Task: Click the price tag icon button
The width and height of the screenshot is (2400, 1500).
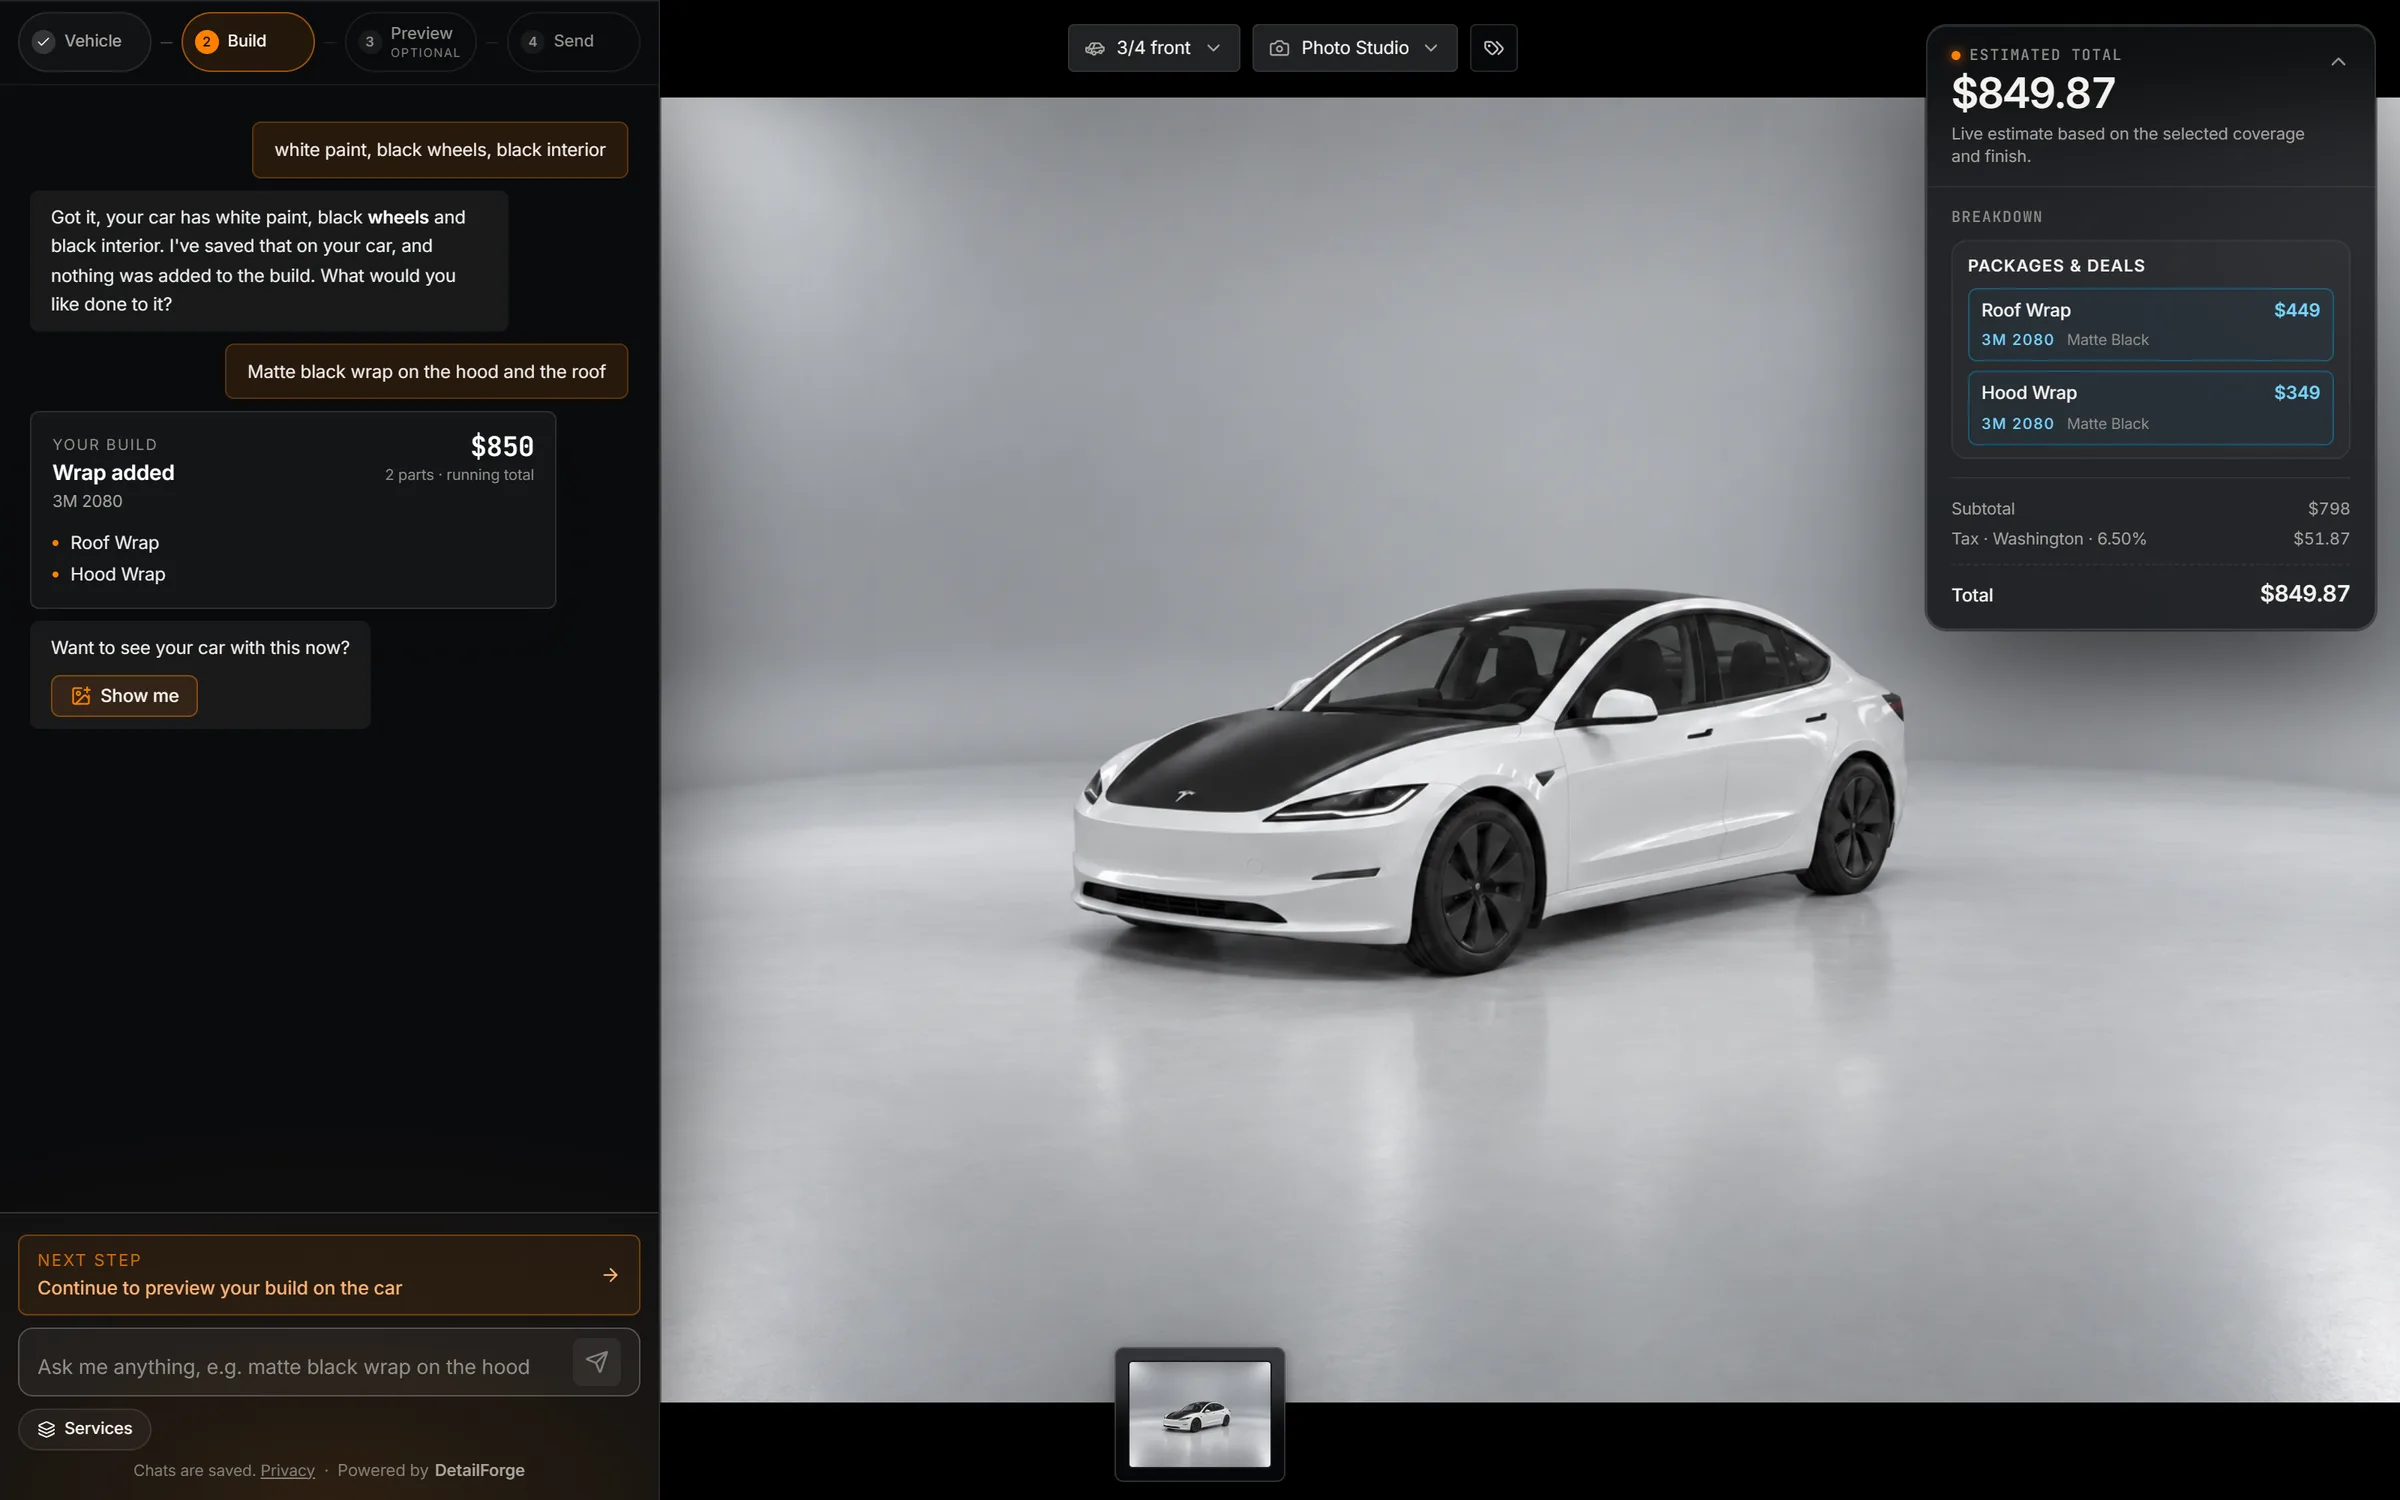Action: [x=1493, y=48]
